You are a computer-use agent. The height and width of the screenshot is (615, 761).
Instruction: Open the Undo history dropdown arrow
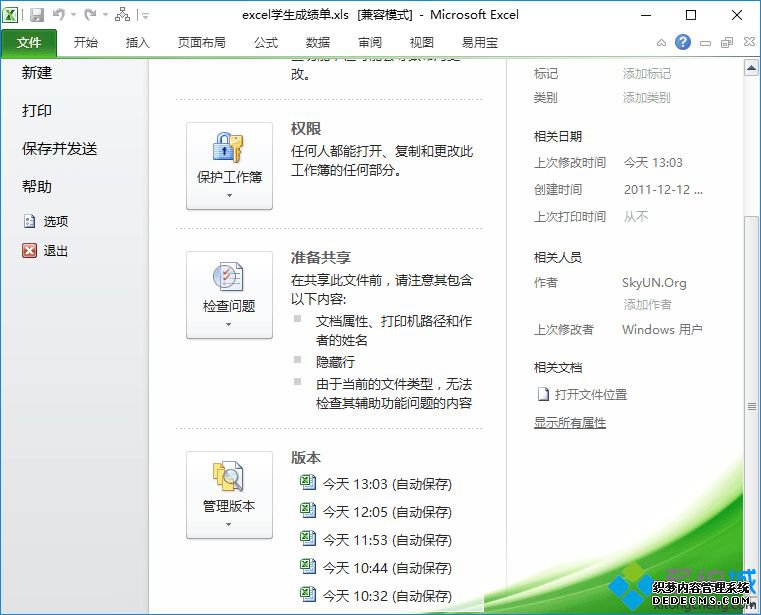pos(74,15)
